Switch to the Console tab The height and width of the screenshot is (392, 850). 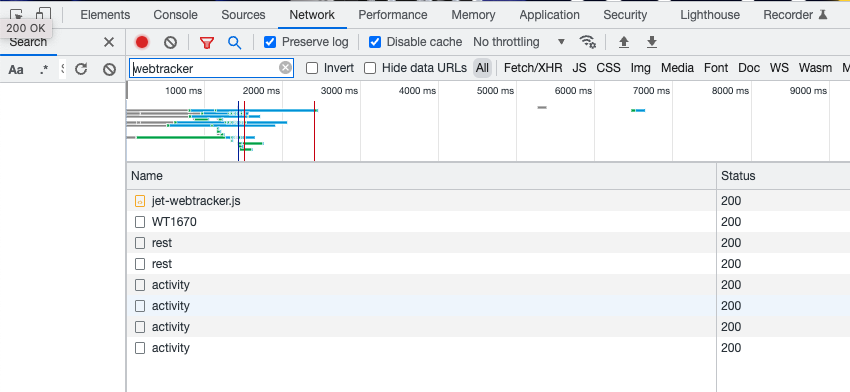click(176, 15)
